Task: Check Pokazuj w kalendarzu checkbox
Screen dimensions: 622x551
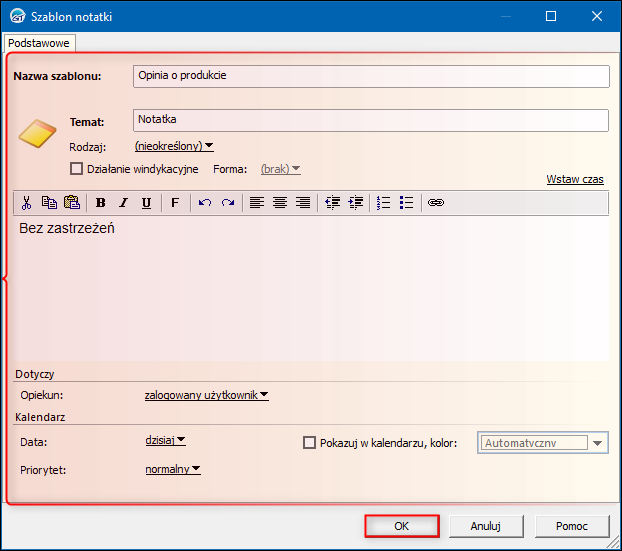Action: click(x=309, y=442)
